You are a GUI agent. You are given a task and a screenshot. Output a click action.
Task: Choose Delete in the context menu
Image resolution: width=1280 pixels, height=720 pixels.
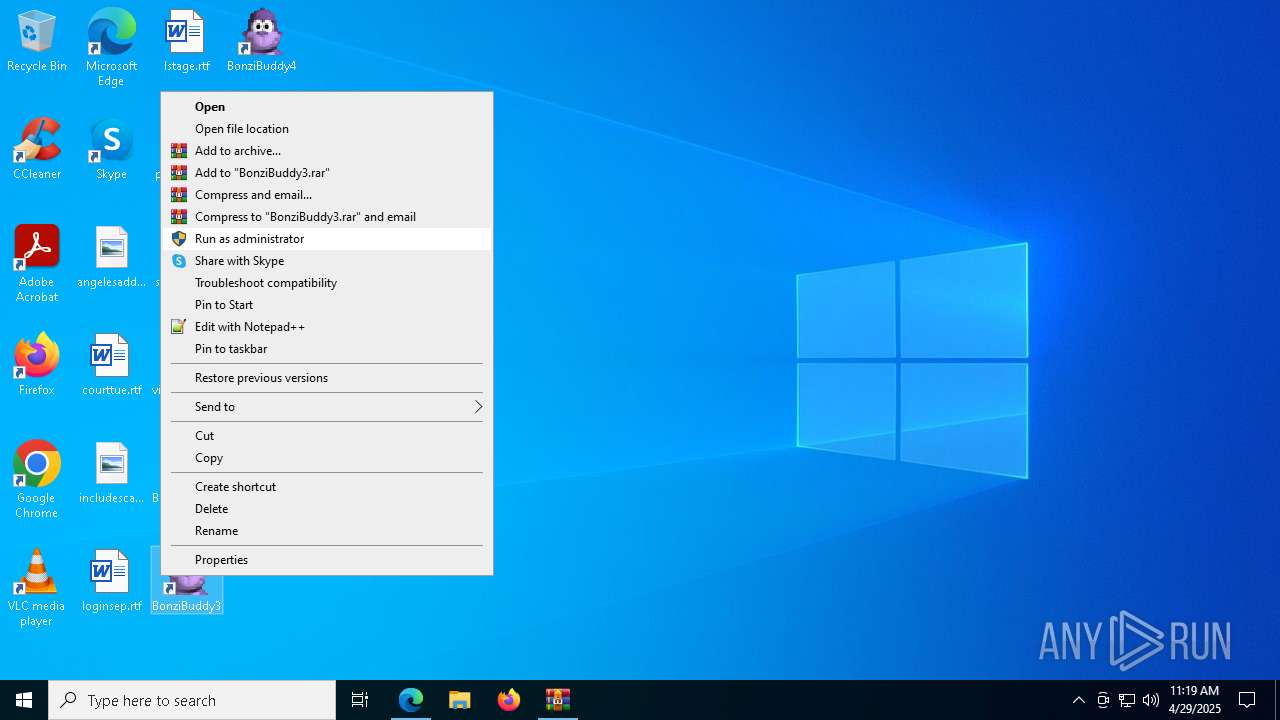[x=327, y=509]
